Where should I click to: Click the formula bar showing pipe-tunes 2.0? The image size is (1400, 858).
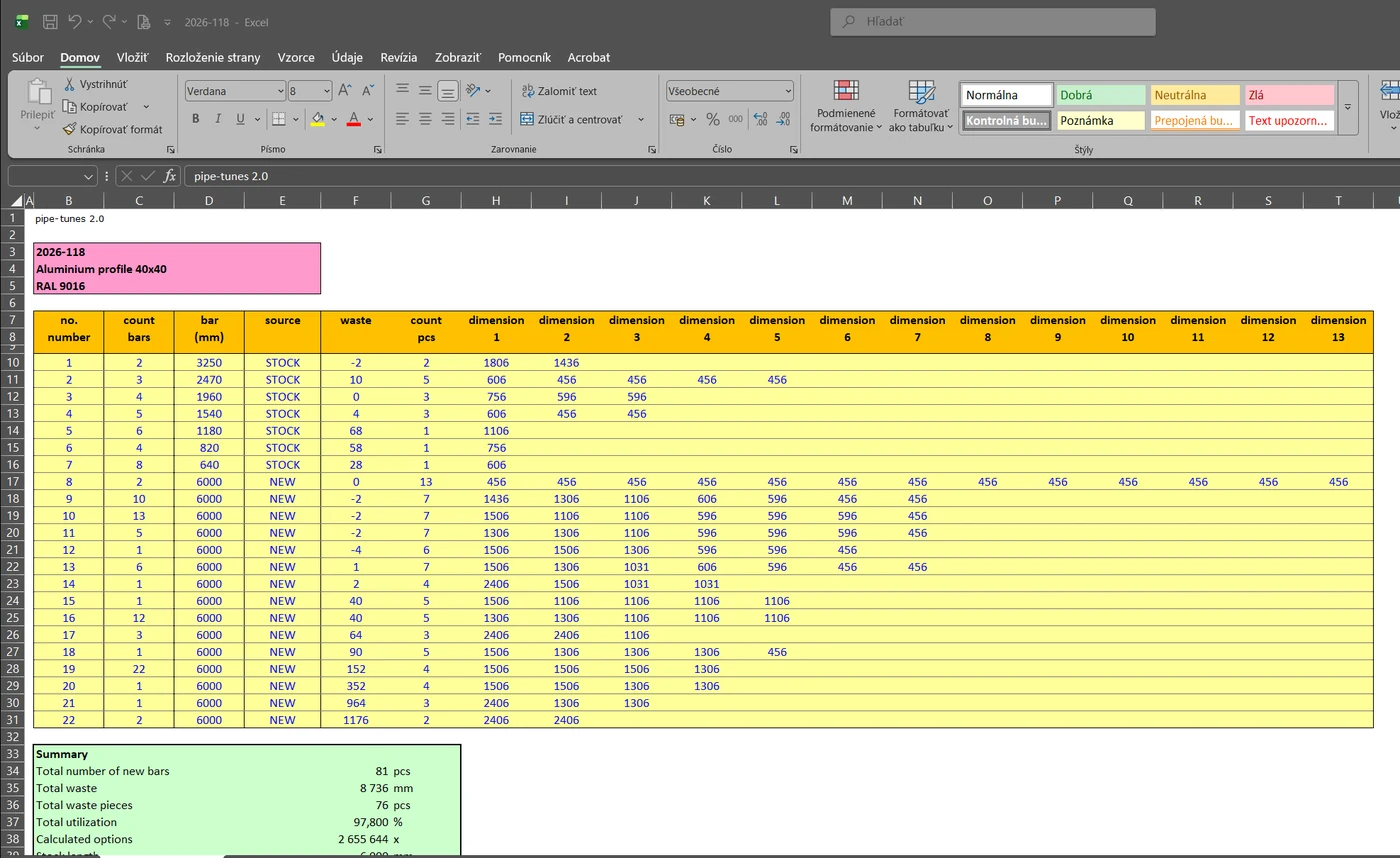click(x=790, y=176)
